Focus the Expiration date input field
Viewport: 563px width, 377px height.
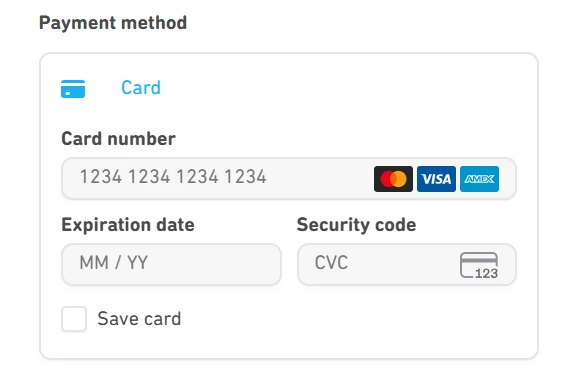coord(171,264)
